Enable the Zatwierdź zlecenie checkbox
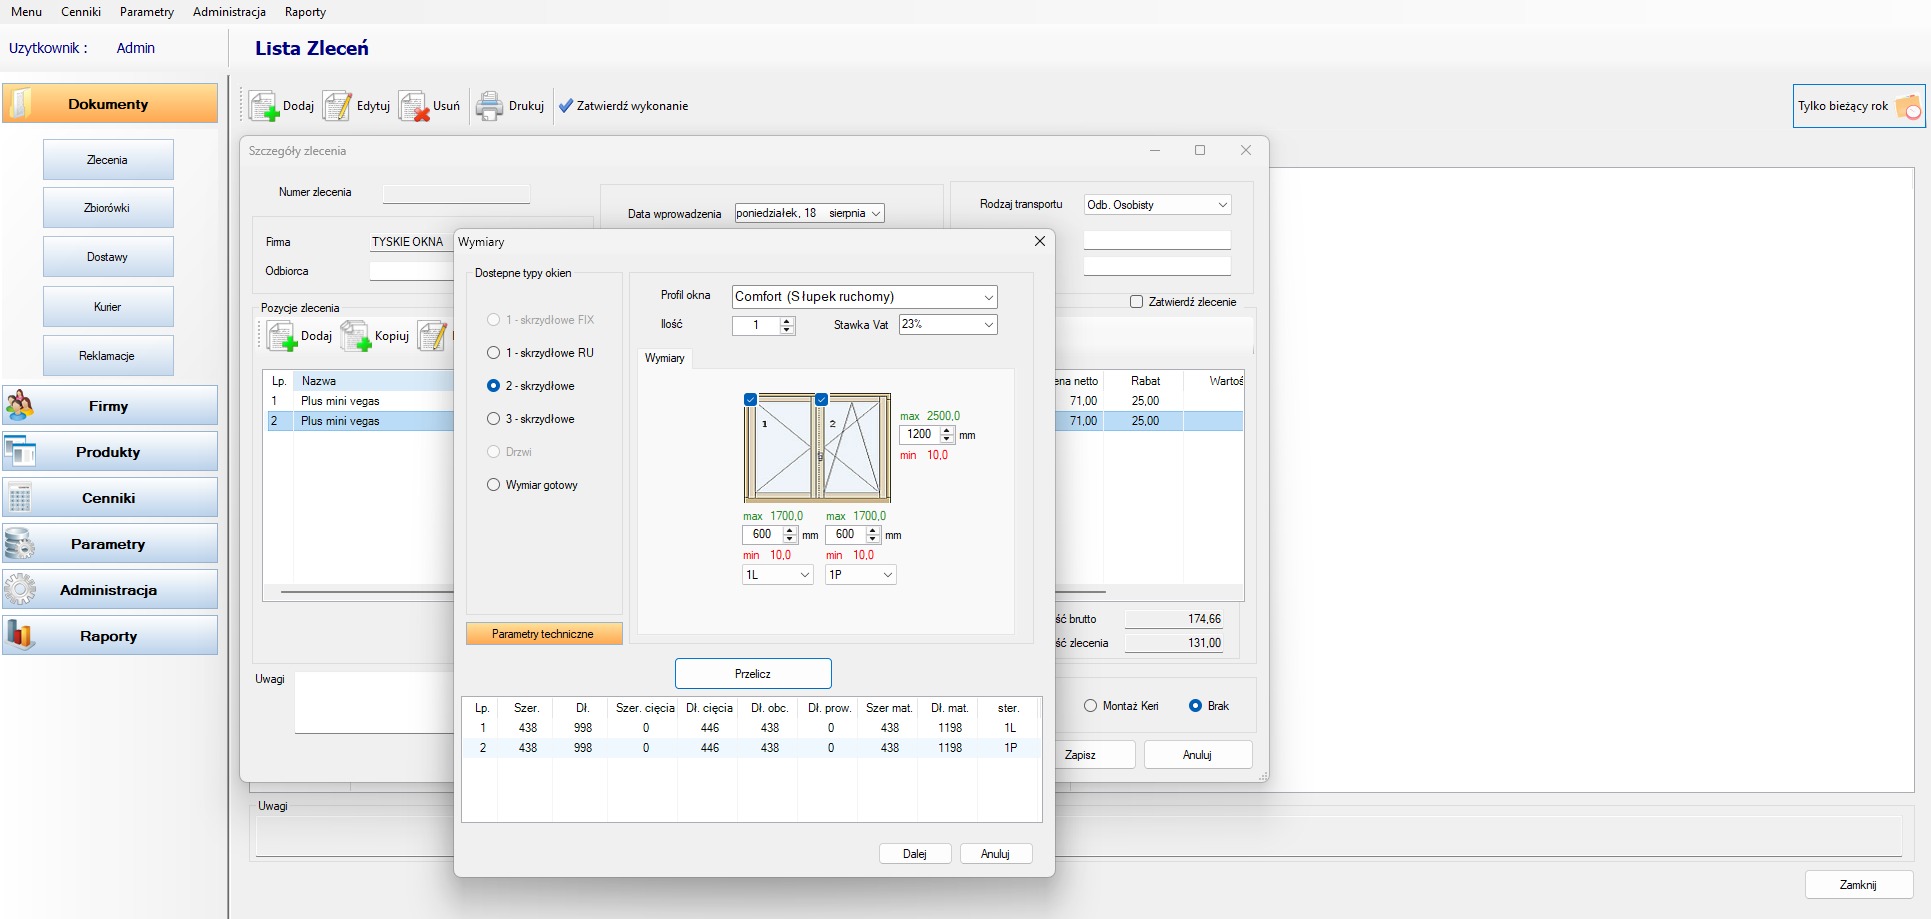Viewport: 1931px width, 919px height. point(1136,302)
